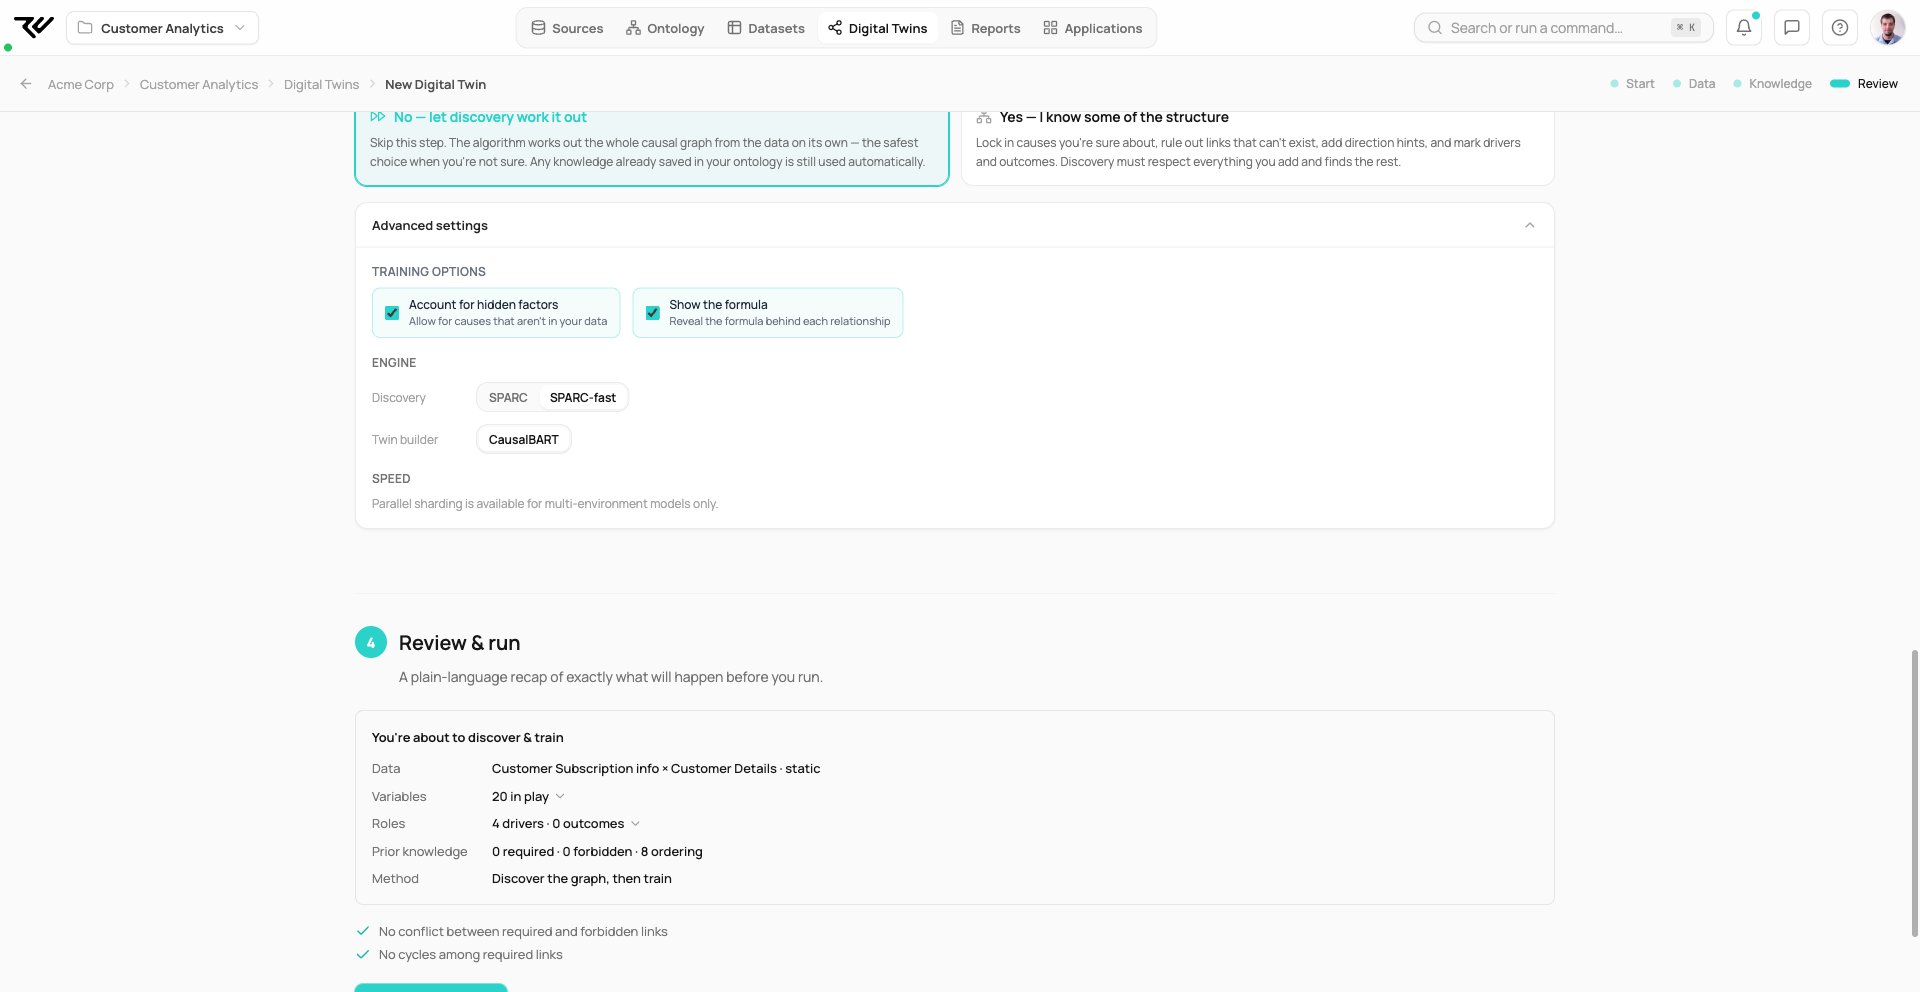The image size is (1920, 992).
Task: Open the user profile avatar
Action: point(1888,28)
